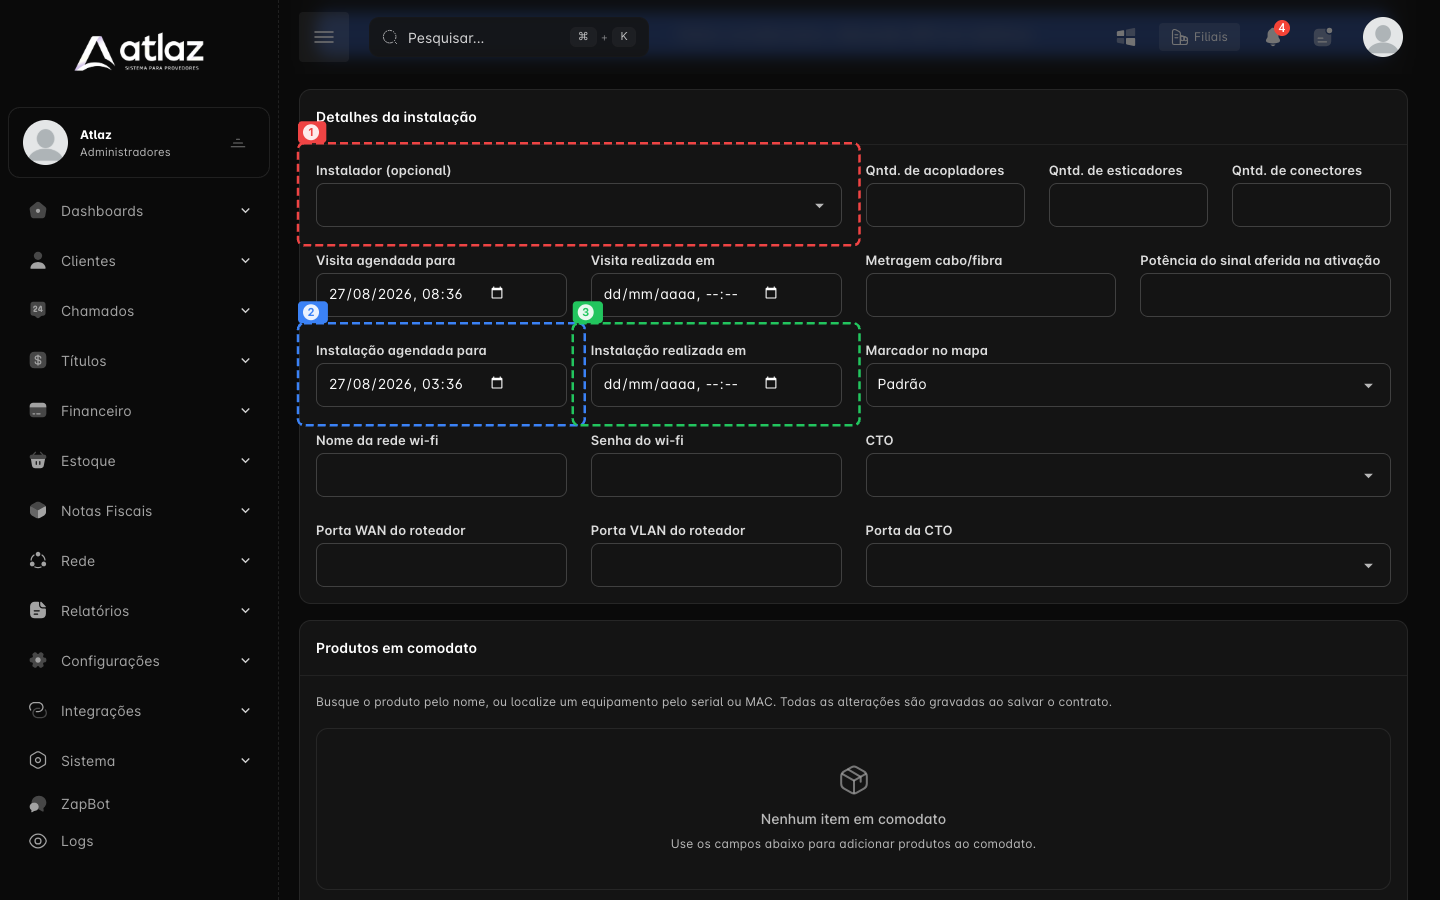Image resolution: width=1440 pixels, height=900 pixels.
Task: Open the CTO dropdown
Action: pos(1128,475)
